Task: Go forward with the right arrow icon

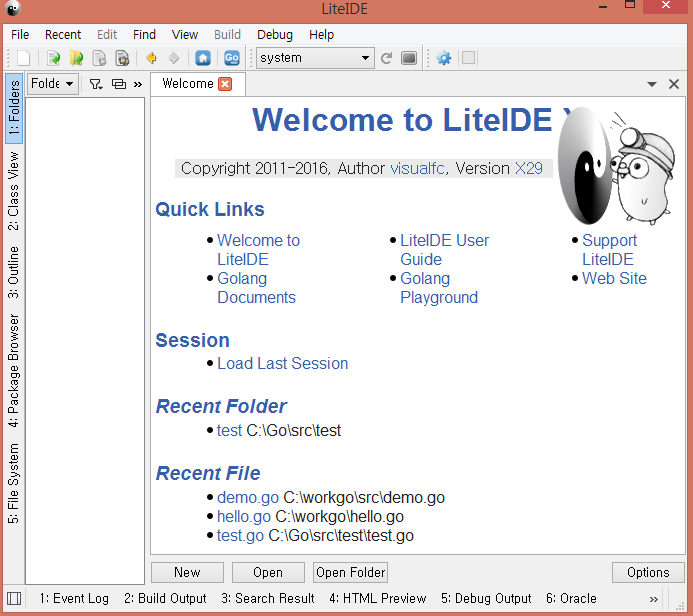Action: click(174, 58)
